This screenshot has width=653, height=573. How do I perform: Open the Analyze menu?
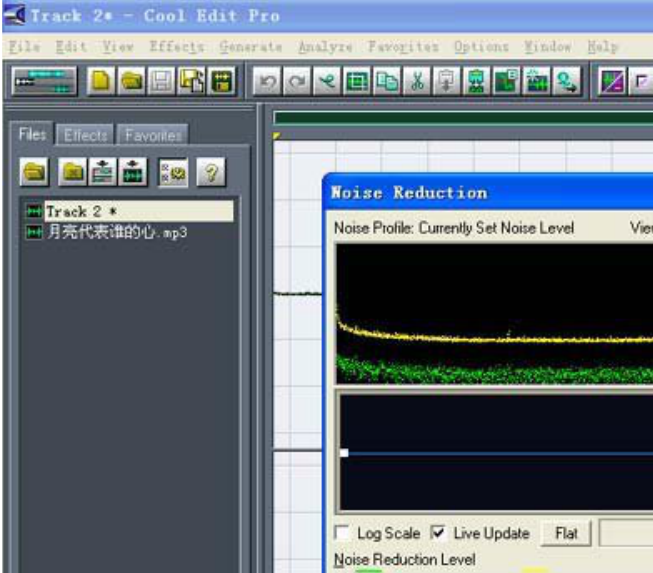click(325, 47)
